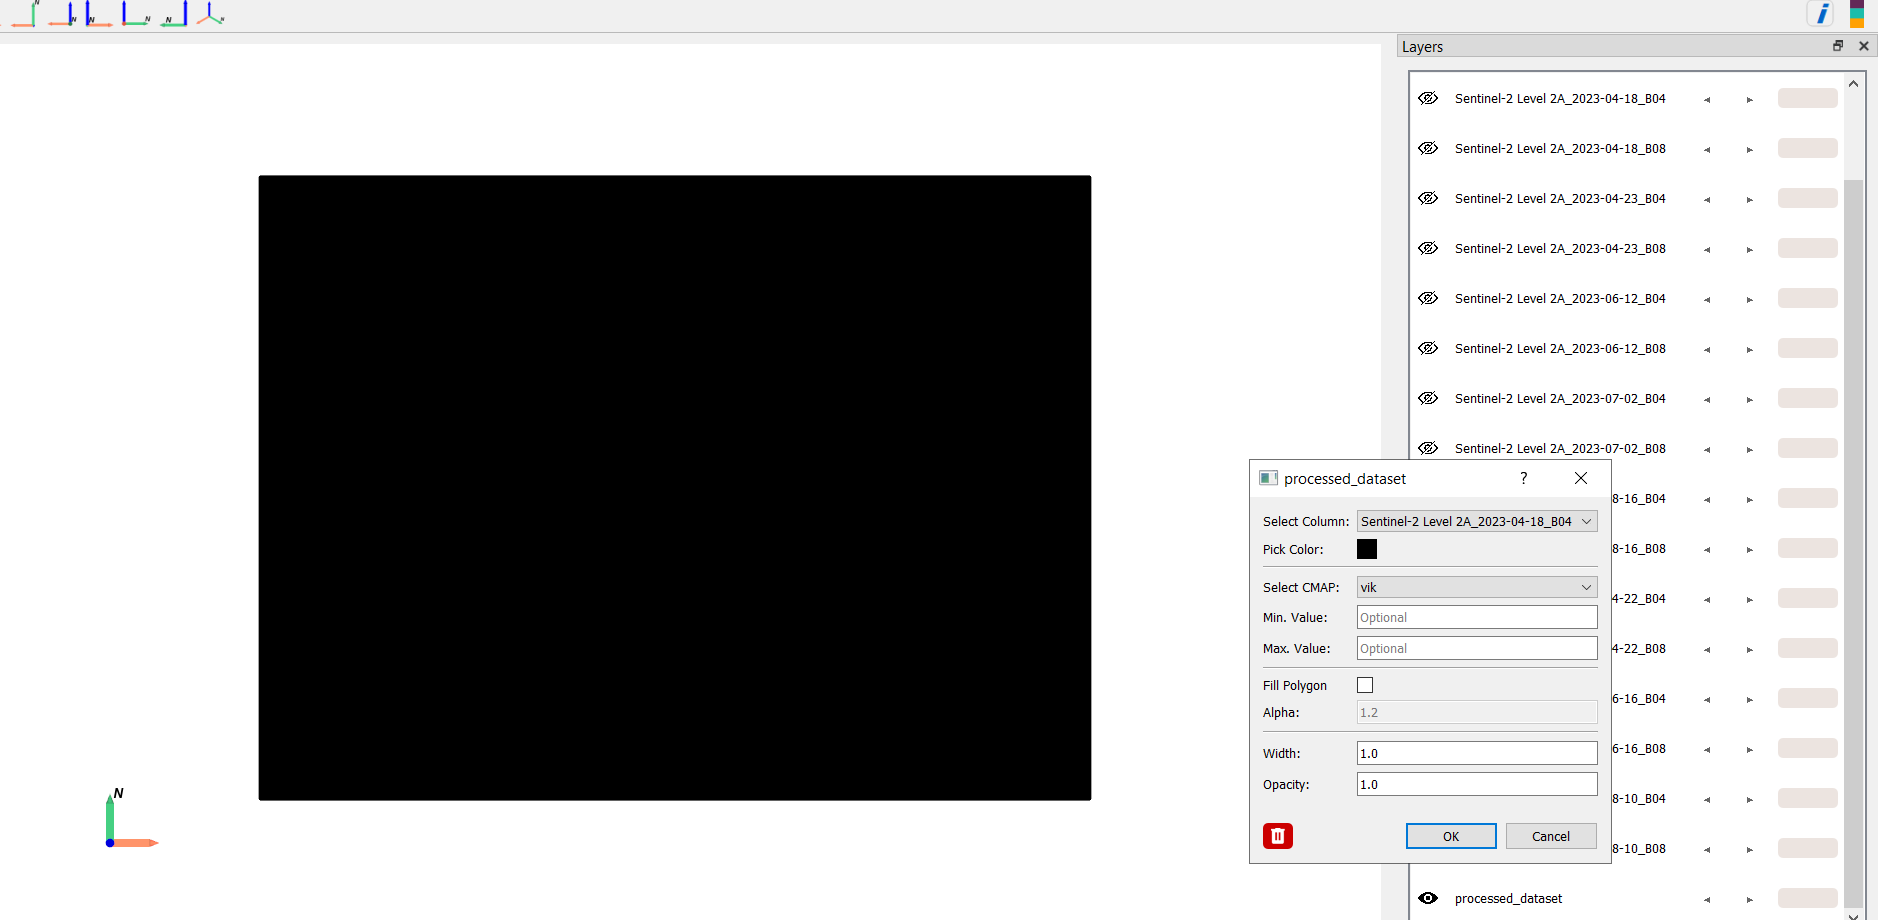Screen dimensions: 1878x920
Task: Enable the Fill Polygon checkbox
Action: (1365, 685)
